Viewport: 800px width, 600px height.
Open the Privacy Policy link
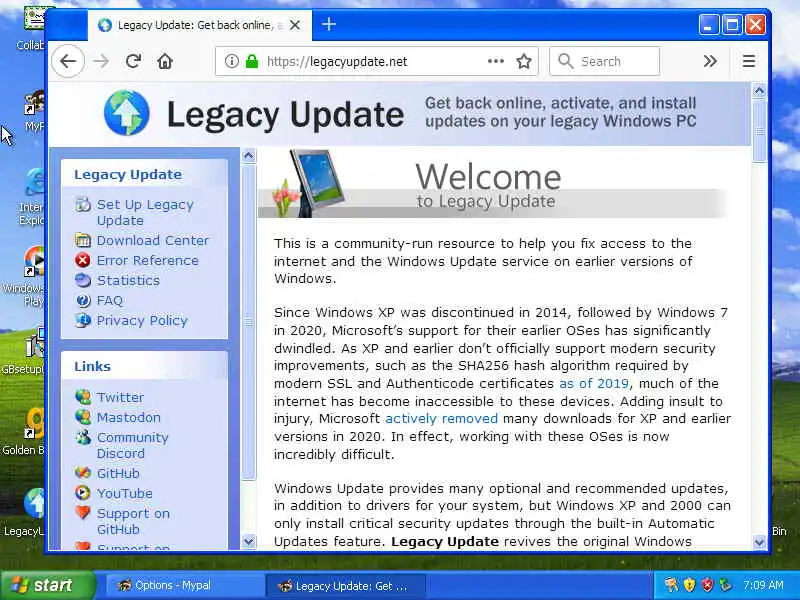tap(142, 320)
